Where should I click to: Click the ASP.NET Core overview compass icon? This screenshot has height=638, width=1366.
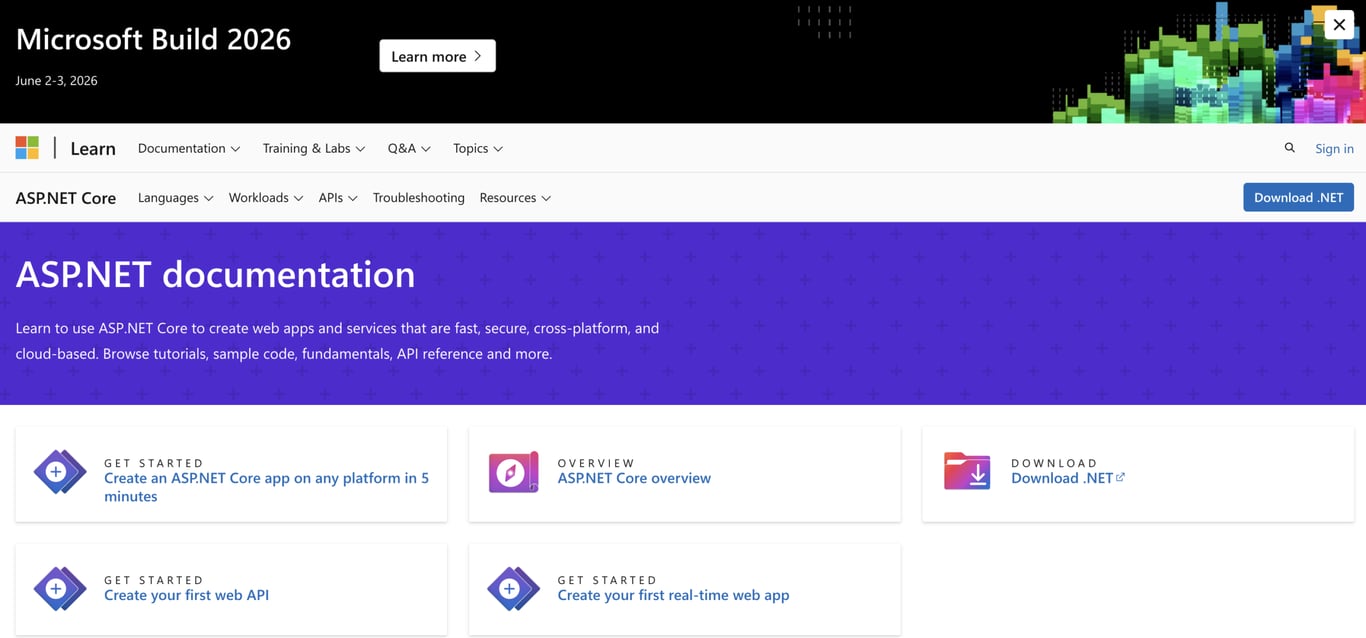513,472
